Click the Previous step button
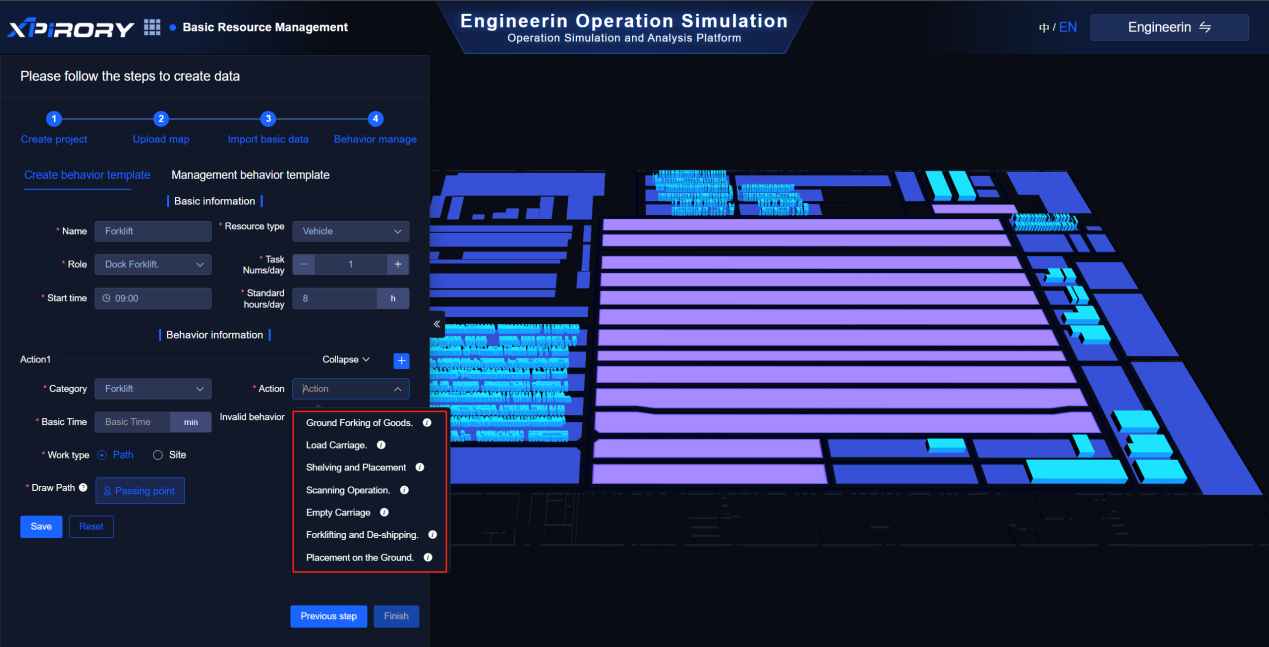Image resolution: width=1269 pixels, height=647 pixels. click(328, 616)
